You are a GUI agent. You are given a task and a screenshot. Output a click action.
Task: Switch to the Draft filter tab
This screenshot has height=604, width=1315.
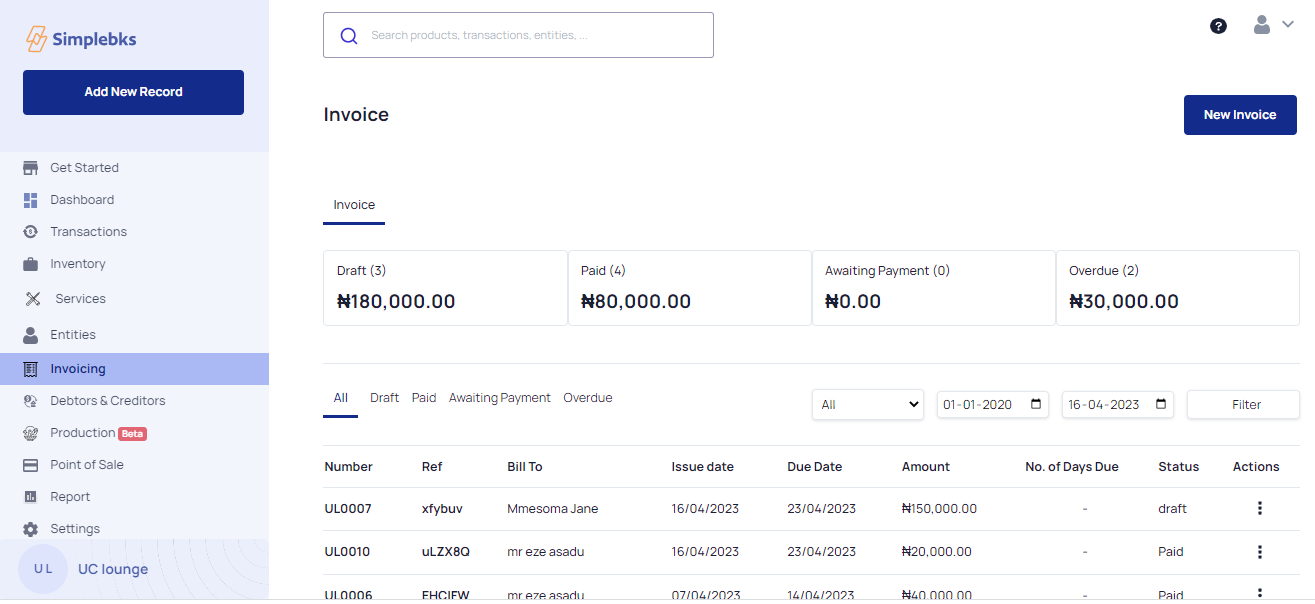tap(384, 398)
